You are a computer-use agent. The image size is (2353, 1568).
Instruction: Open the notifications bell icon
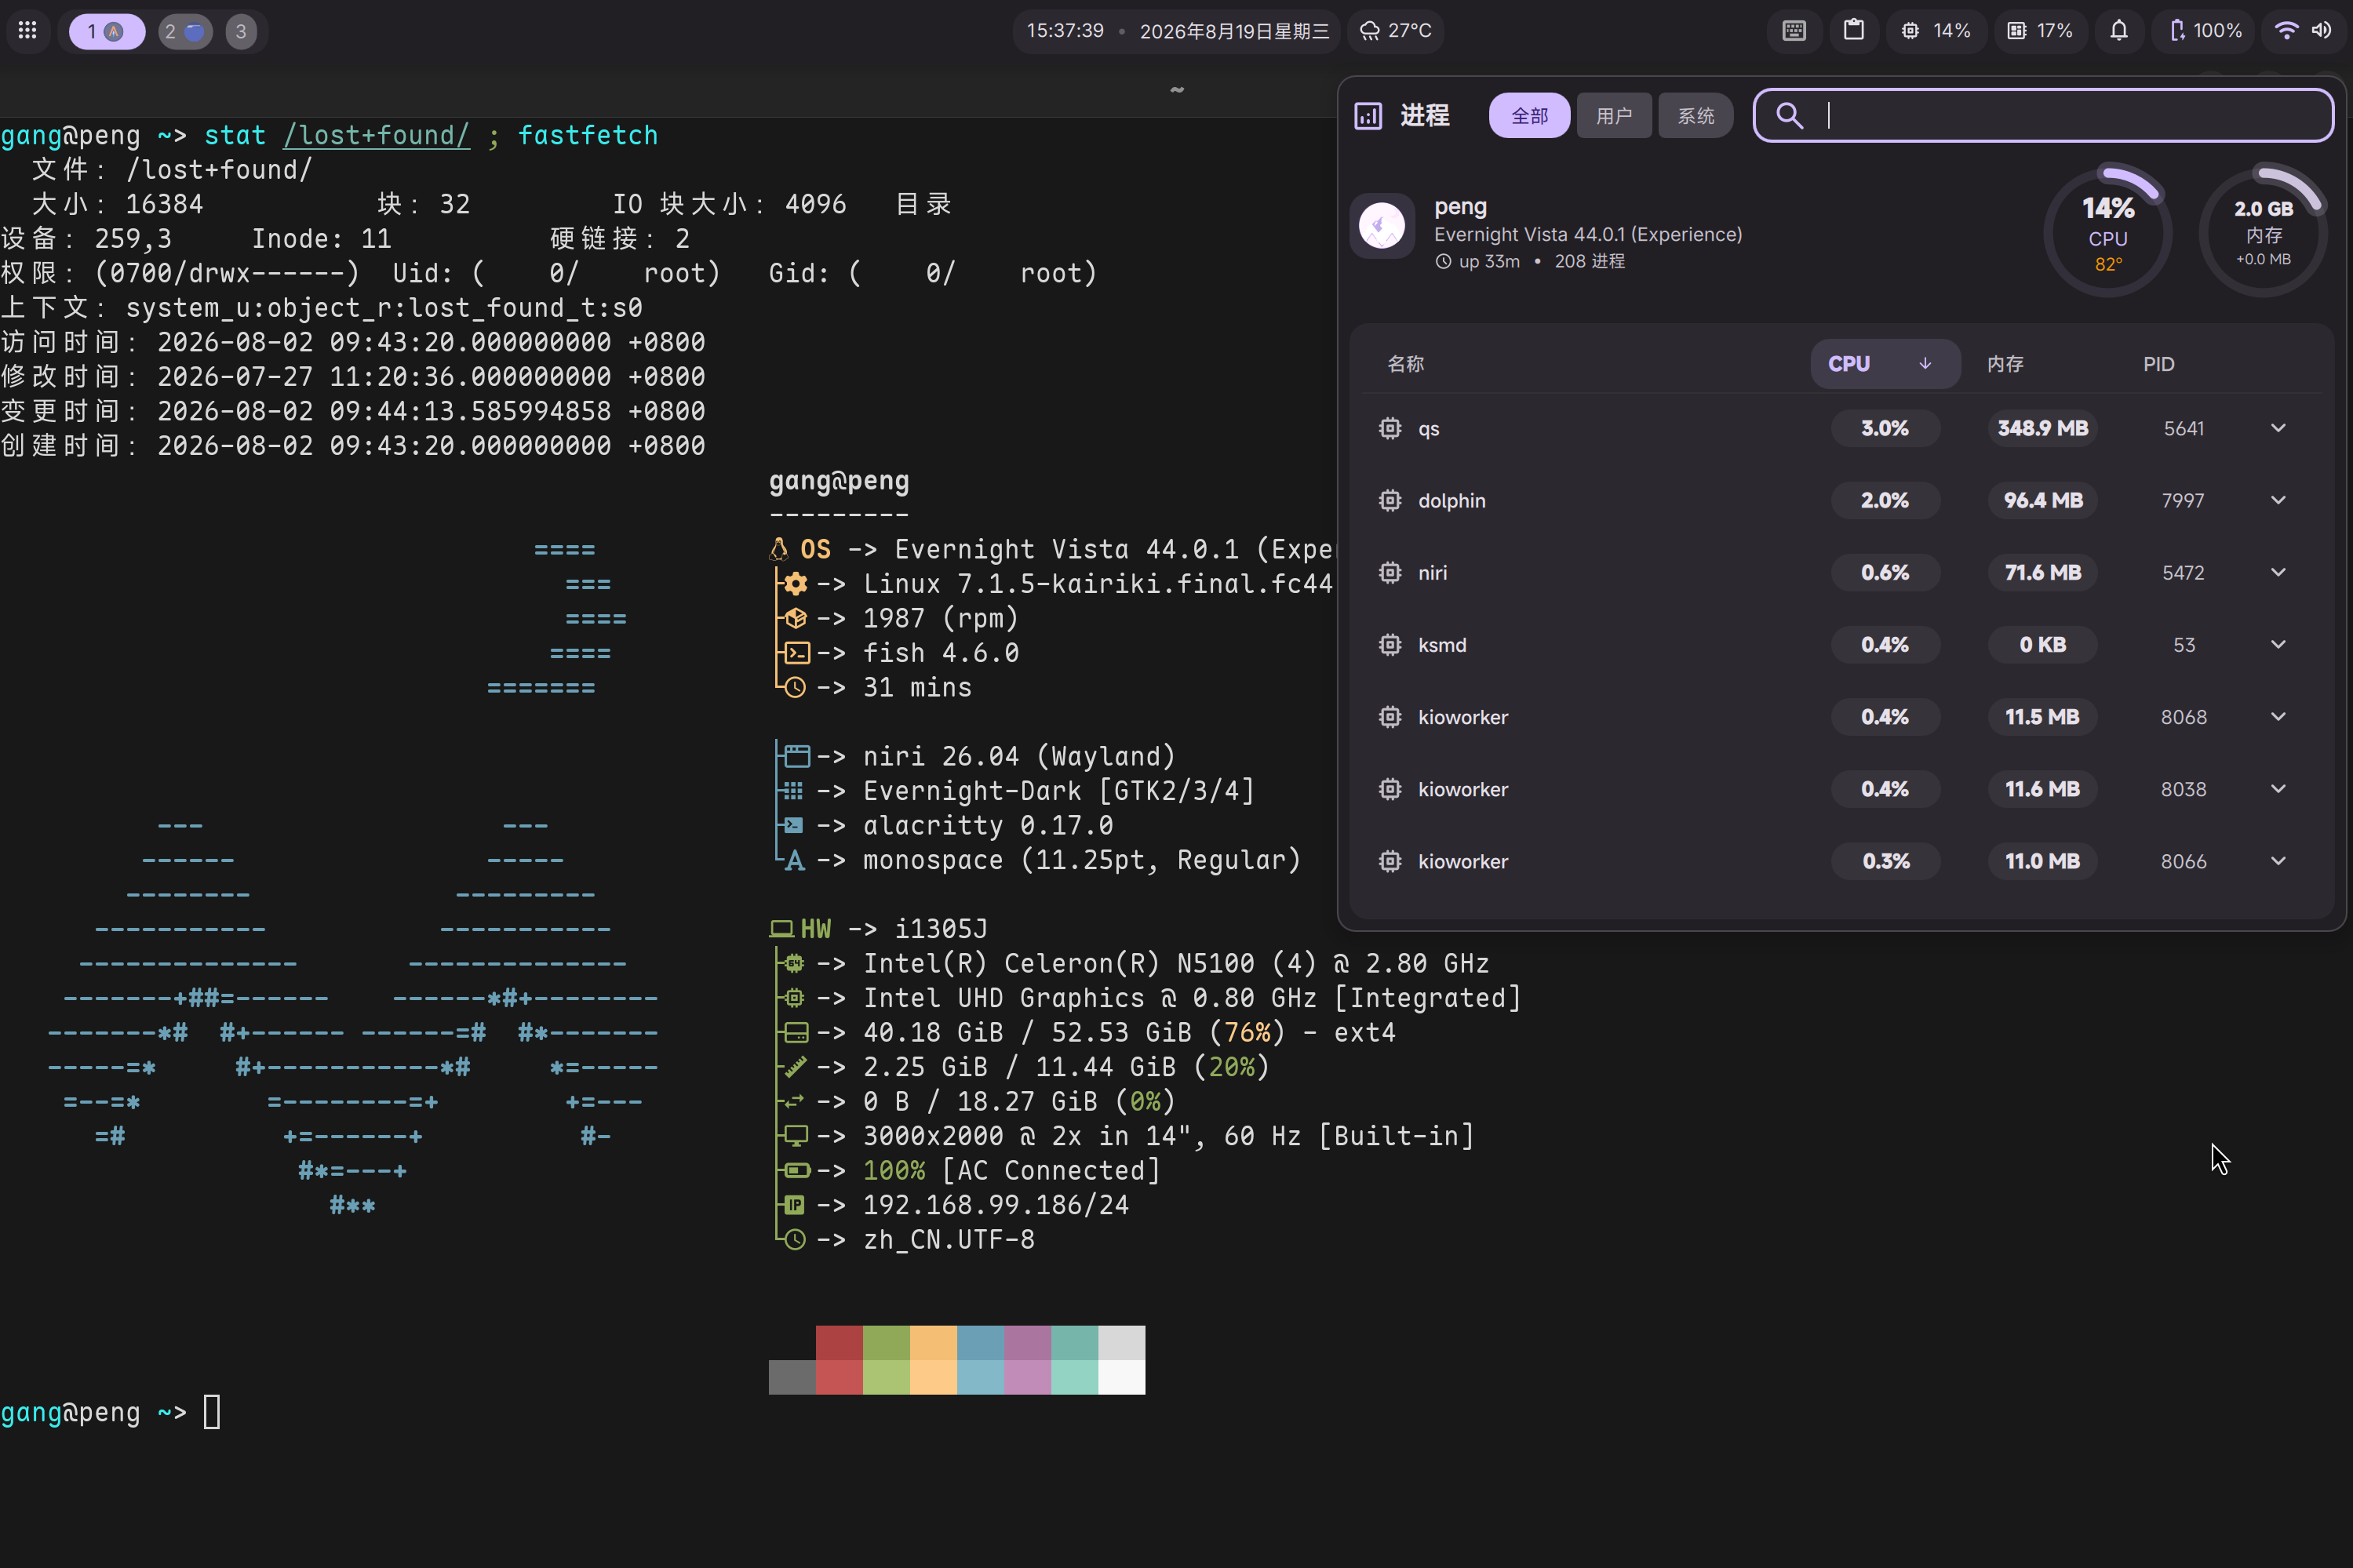click(2119, 31)
